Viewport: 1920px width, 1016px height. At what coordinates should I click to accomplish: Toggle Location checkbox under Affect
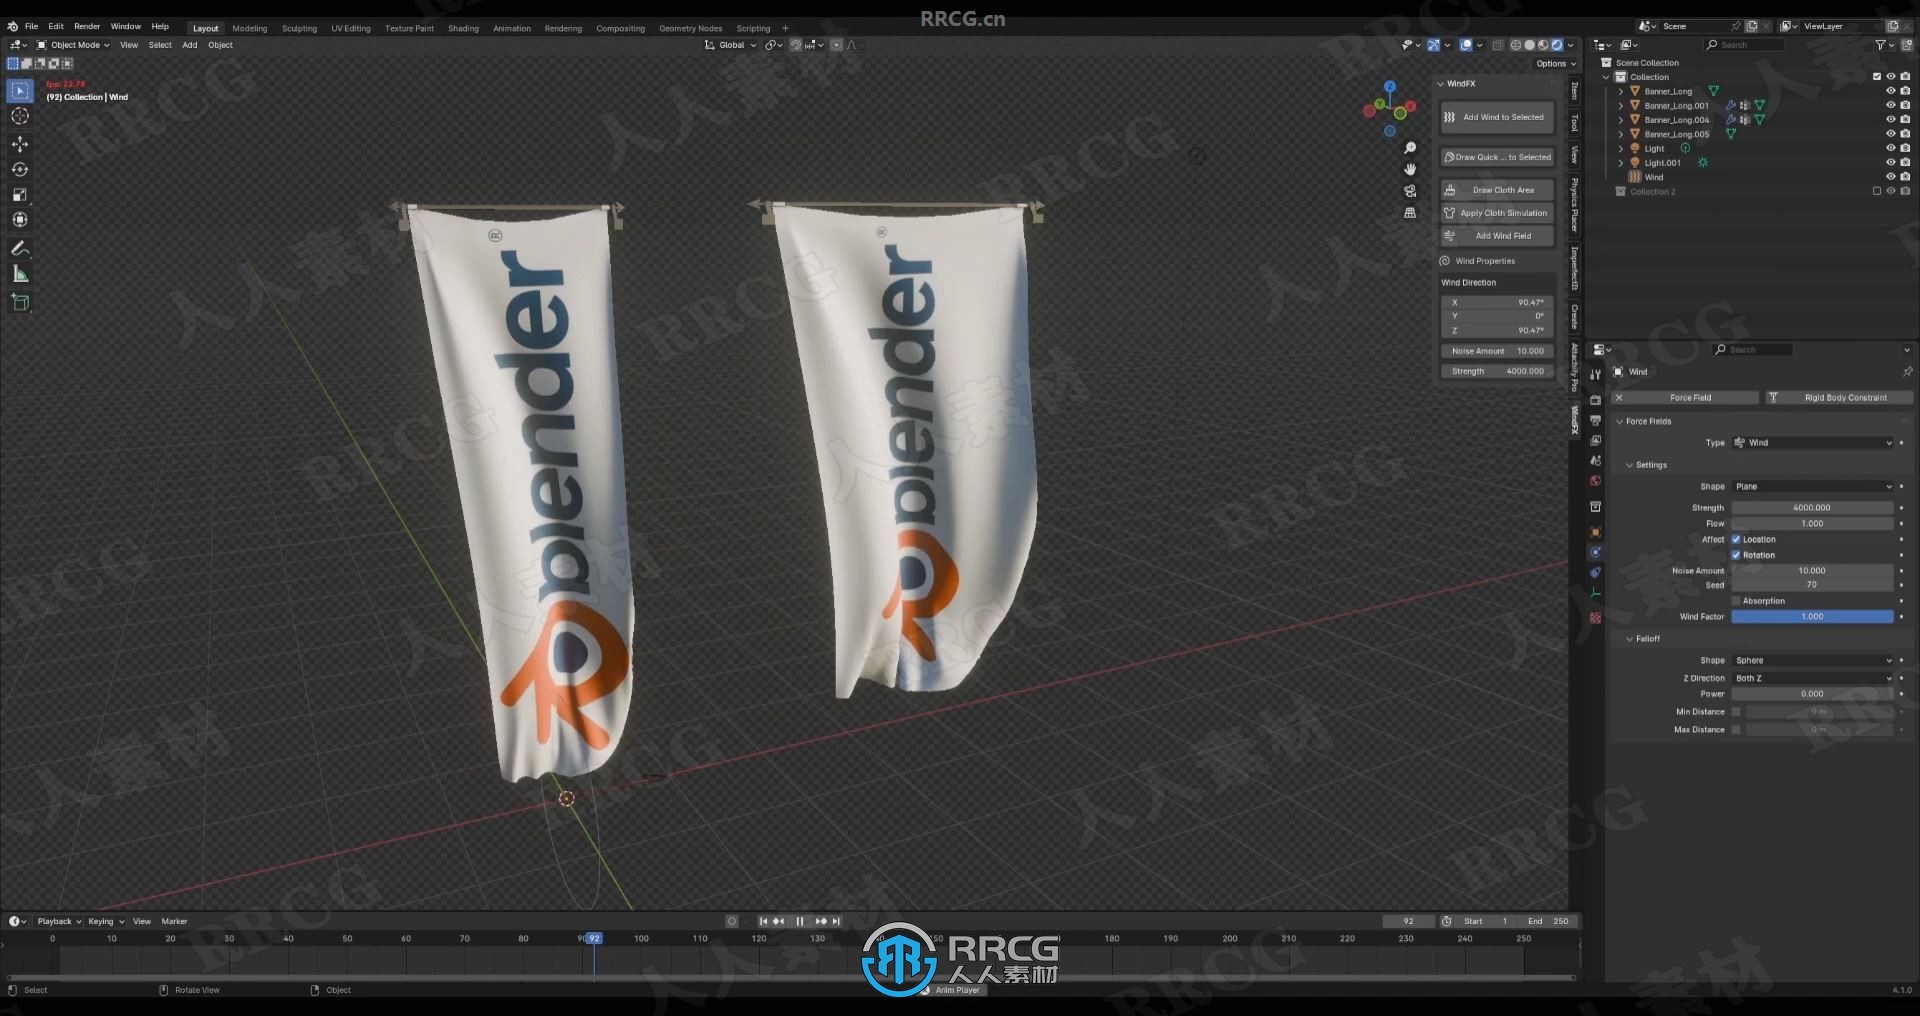tap(1736, 540)
